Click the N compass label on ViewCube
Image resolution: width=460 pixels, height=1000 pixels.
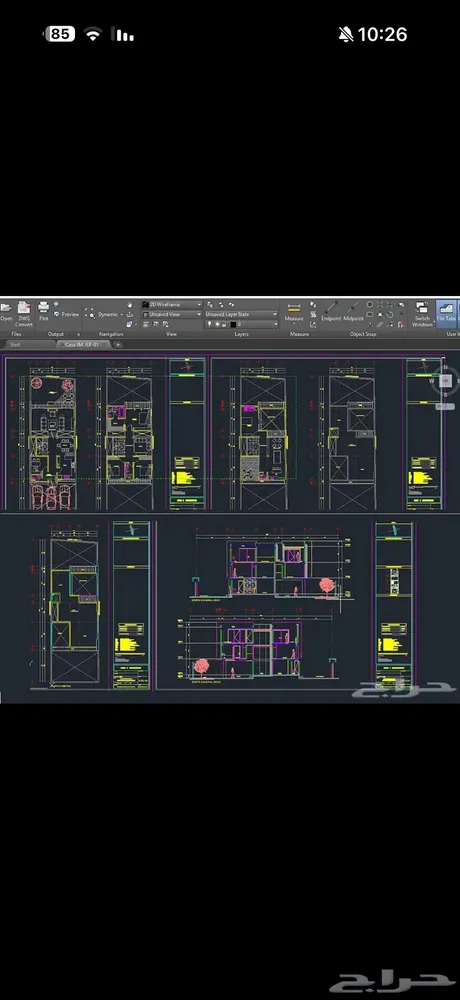446,367
